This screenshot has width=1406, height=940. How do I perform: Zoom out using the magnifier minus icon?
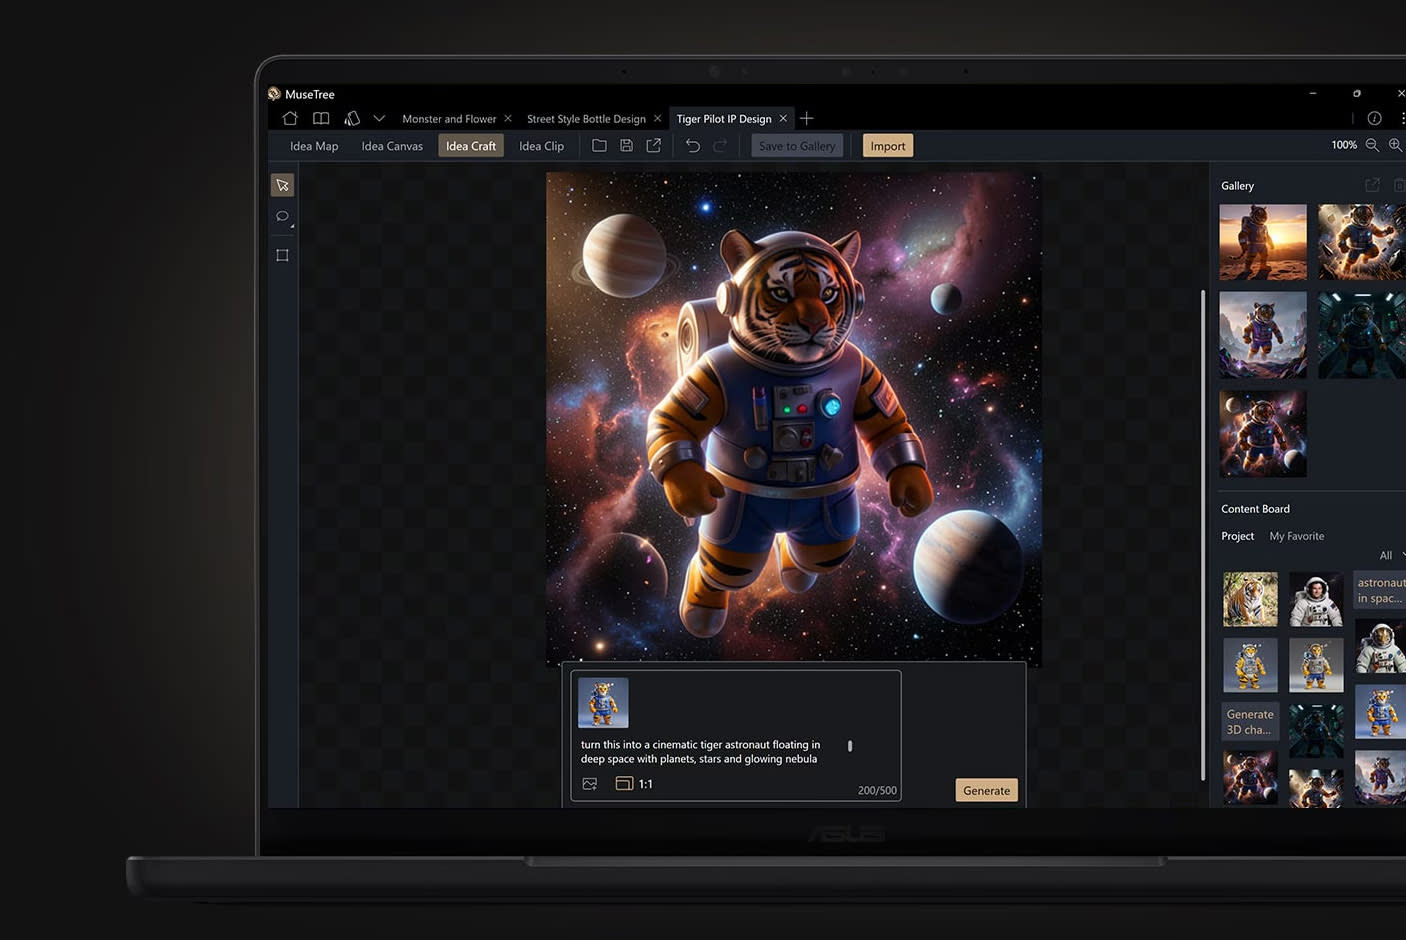point(1372,145)
